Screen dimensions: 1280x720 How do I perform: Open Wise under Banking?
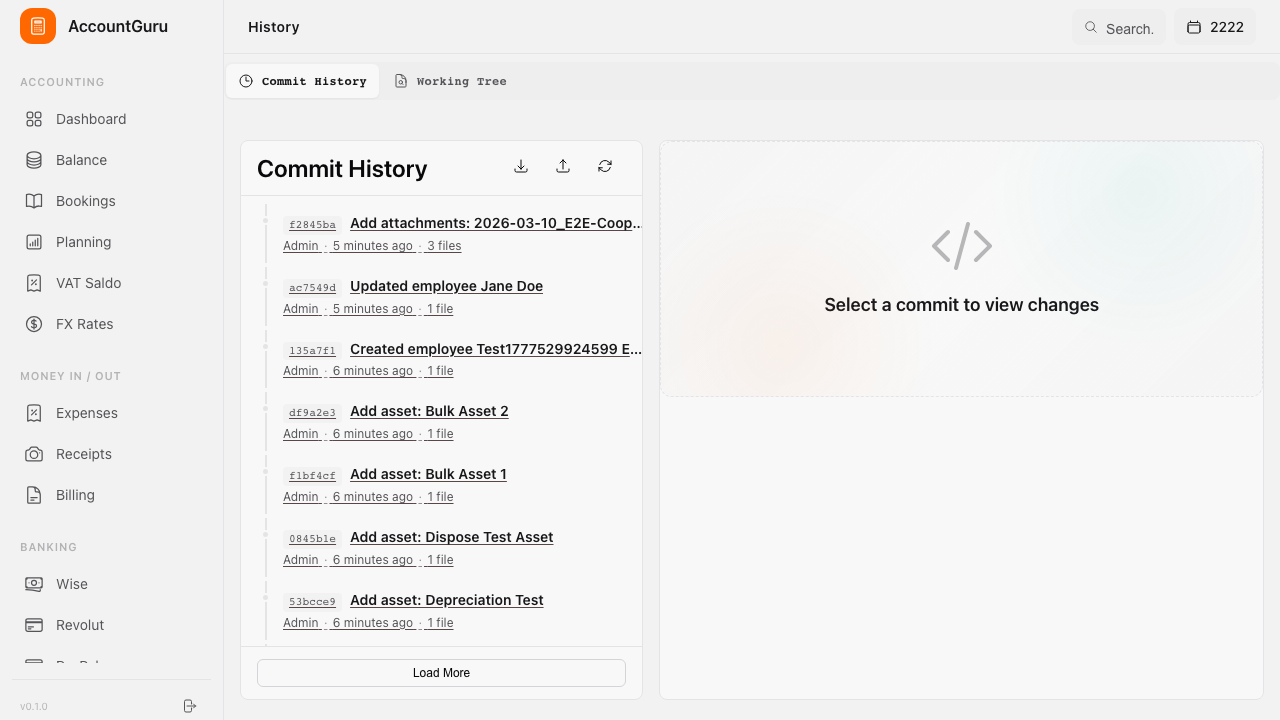111,584
